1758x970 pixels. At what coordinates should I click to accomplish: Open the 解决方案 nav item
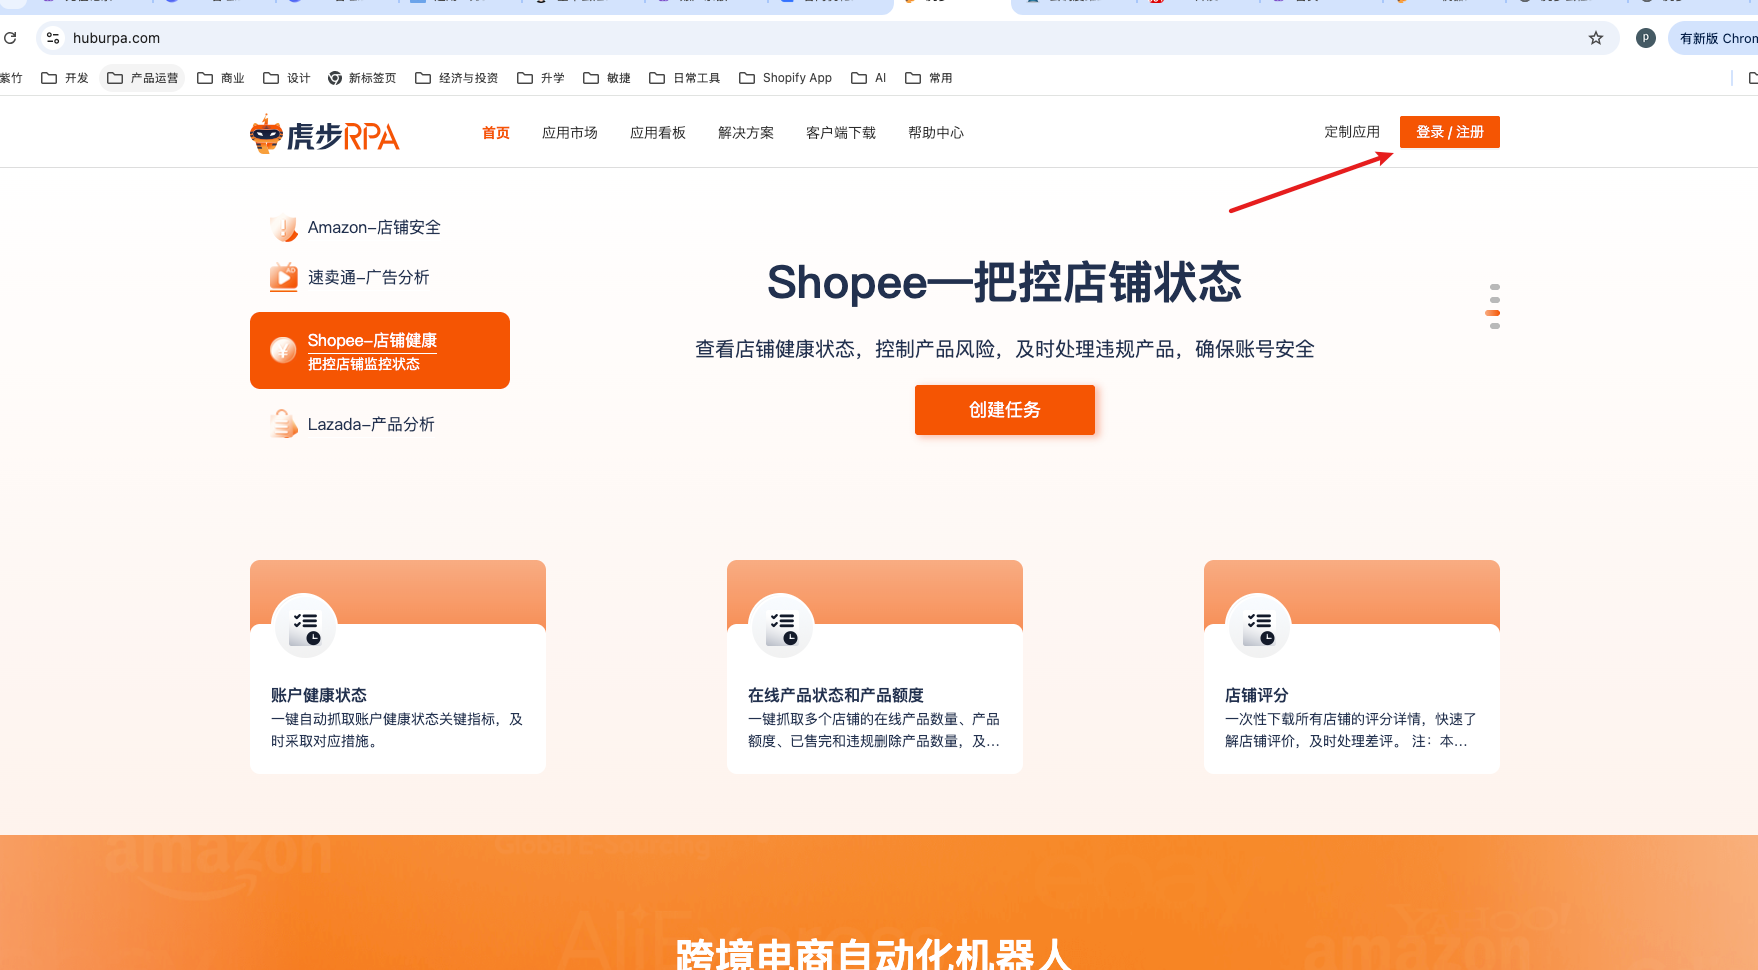point(746,133)
